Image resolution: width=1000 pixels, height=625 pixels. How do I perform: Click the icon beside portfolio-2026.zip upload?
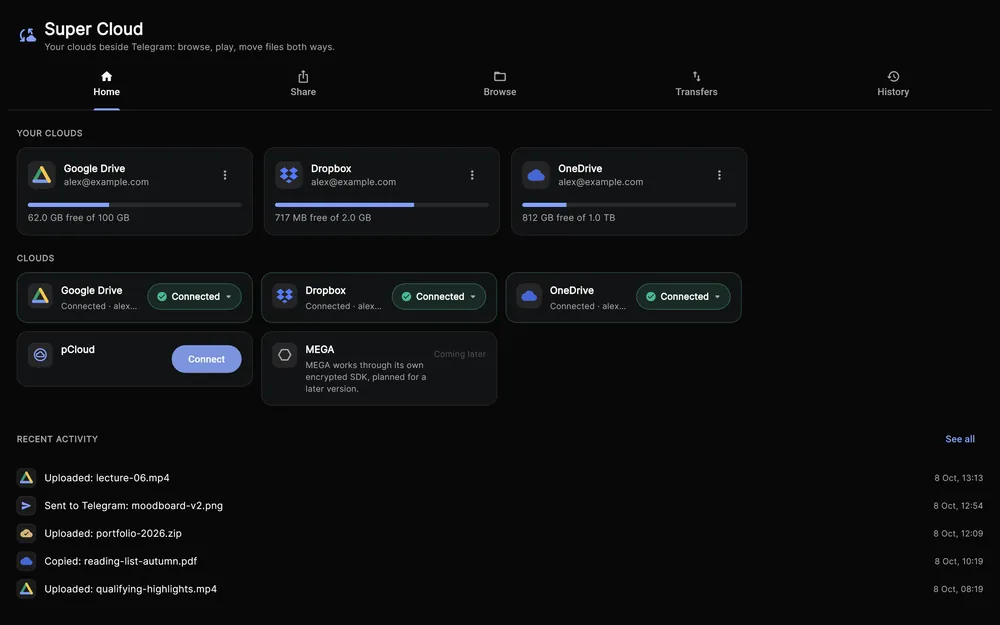pos(26,533)
